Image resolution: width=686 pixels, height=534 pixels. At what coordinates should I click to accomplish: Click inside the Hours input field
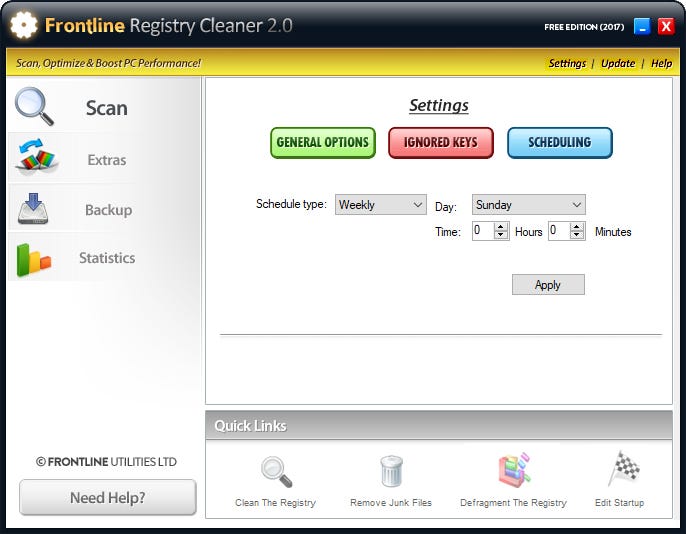[x=483, y=231]
